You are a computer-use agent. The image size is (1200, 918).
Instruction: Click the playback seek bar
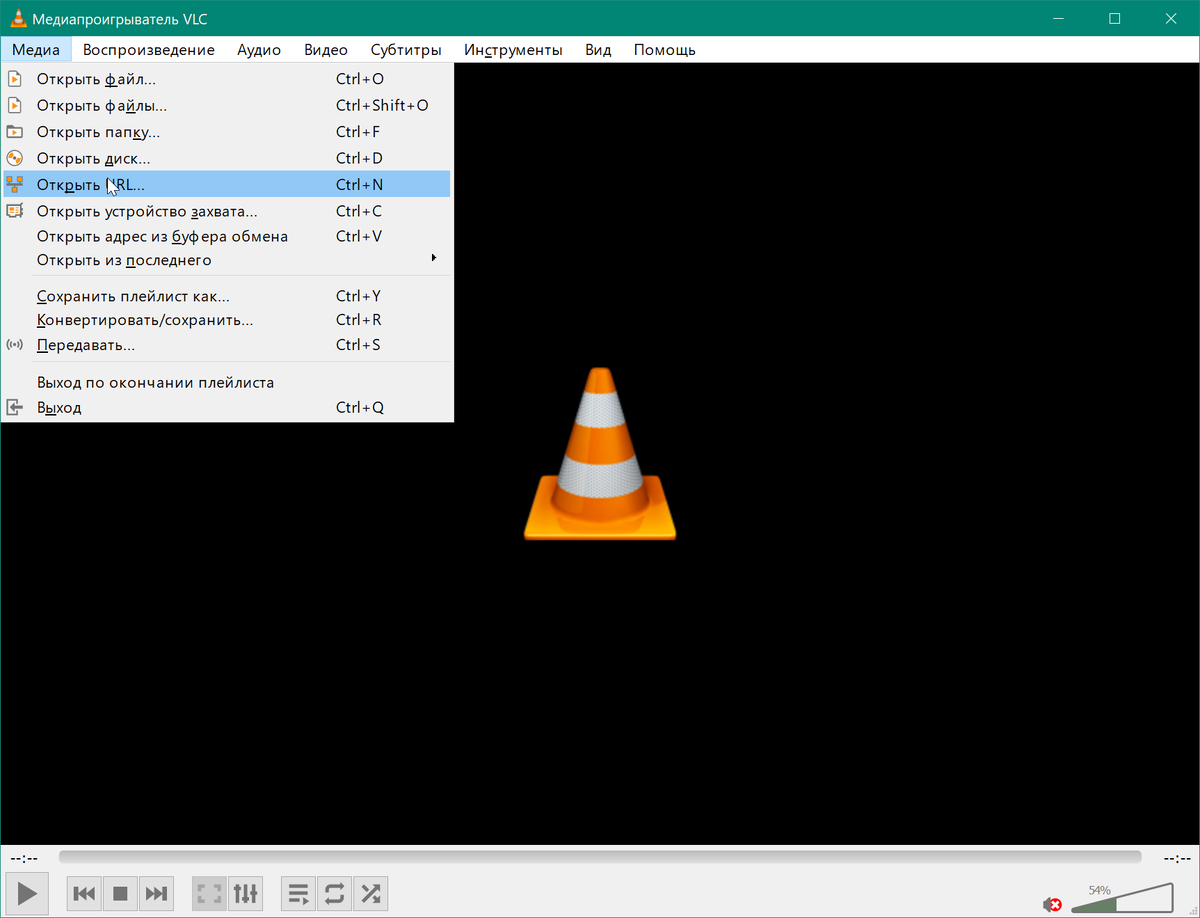coord(600,857)
